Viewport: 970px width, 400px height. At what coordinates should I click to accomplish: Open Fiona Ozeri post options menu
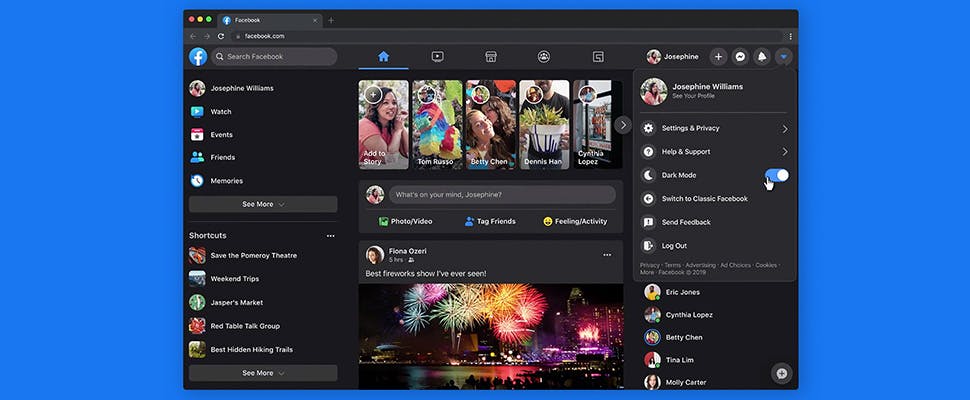607,255
